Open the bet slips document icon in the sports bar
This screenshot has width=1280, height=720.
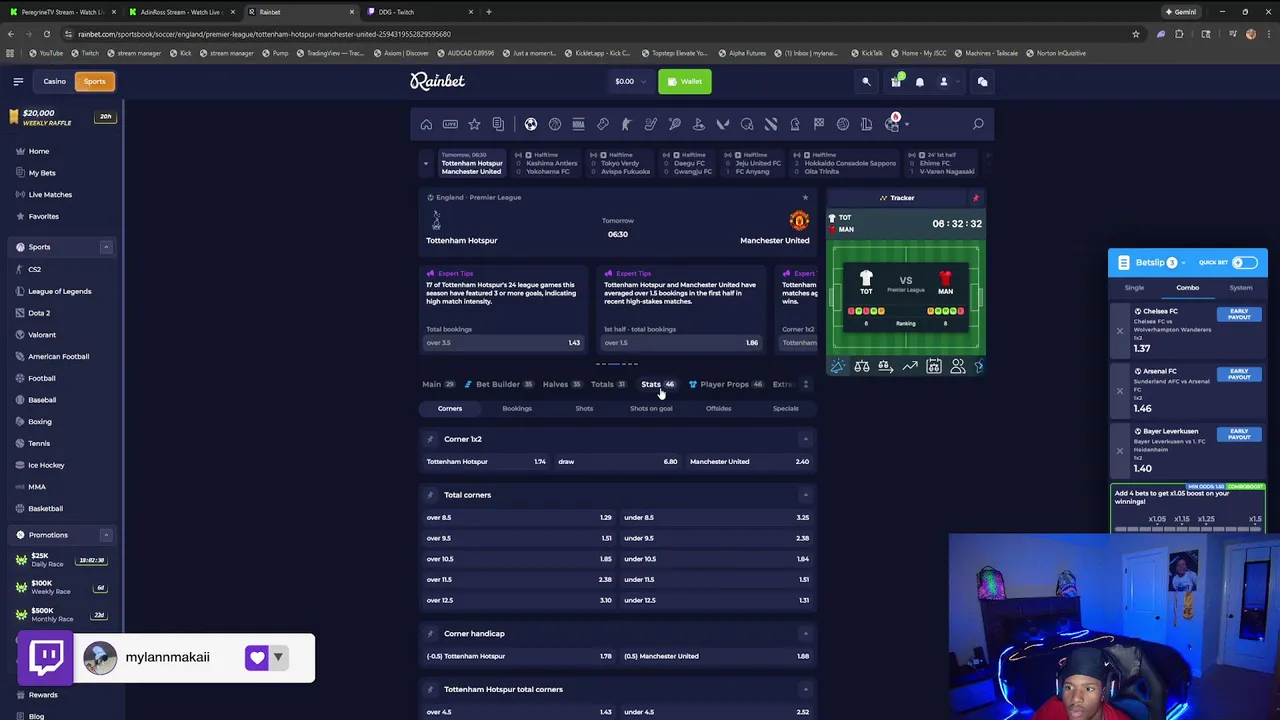498,124
